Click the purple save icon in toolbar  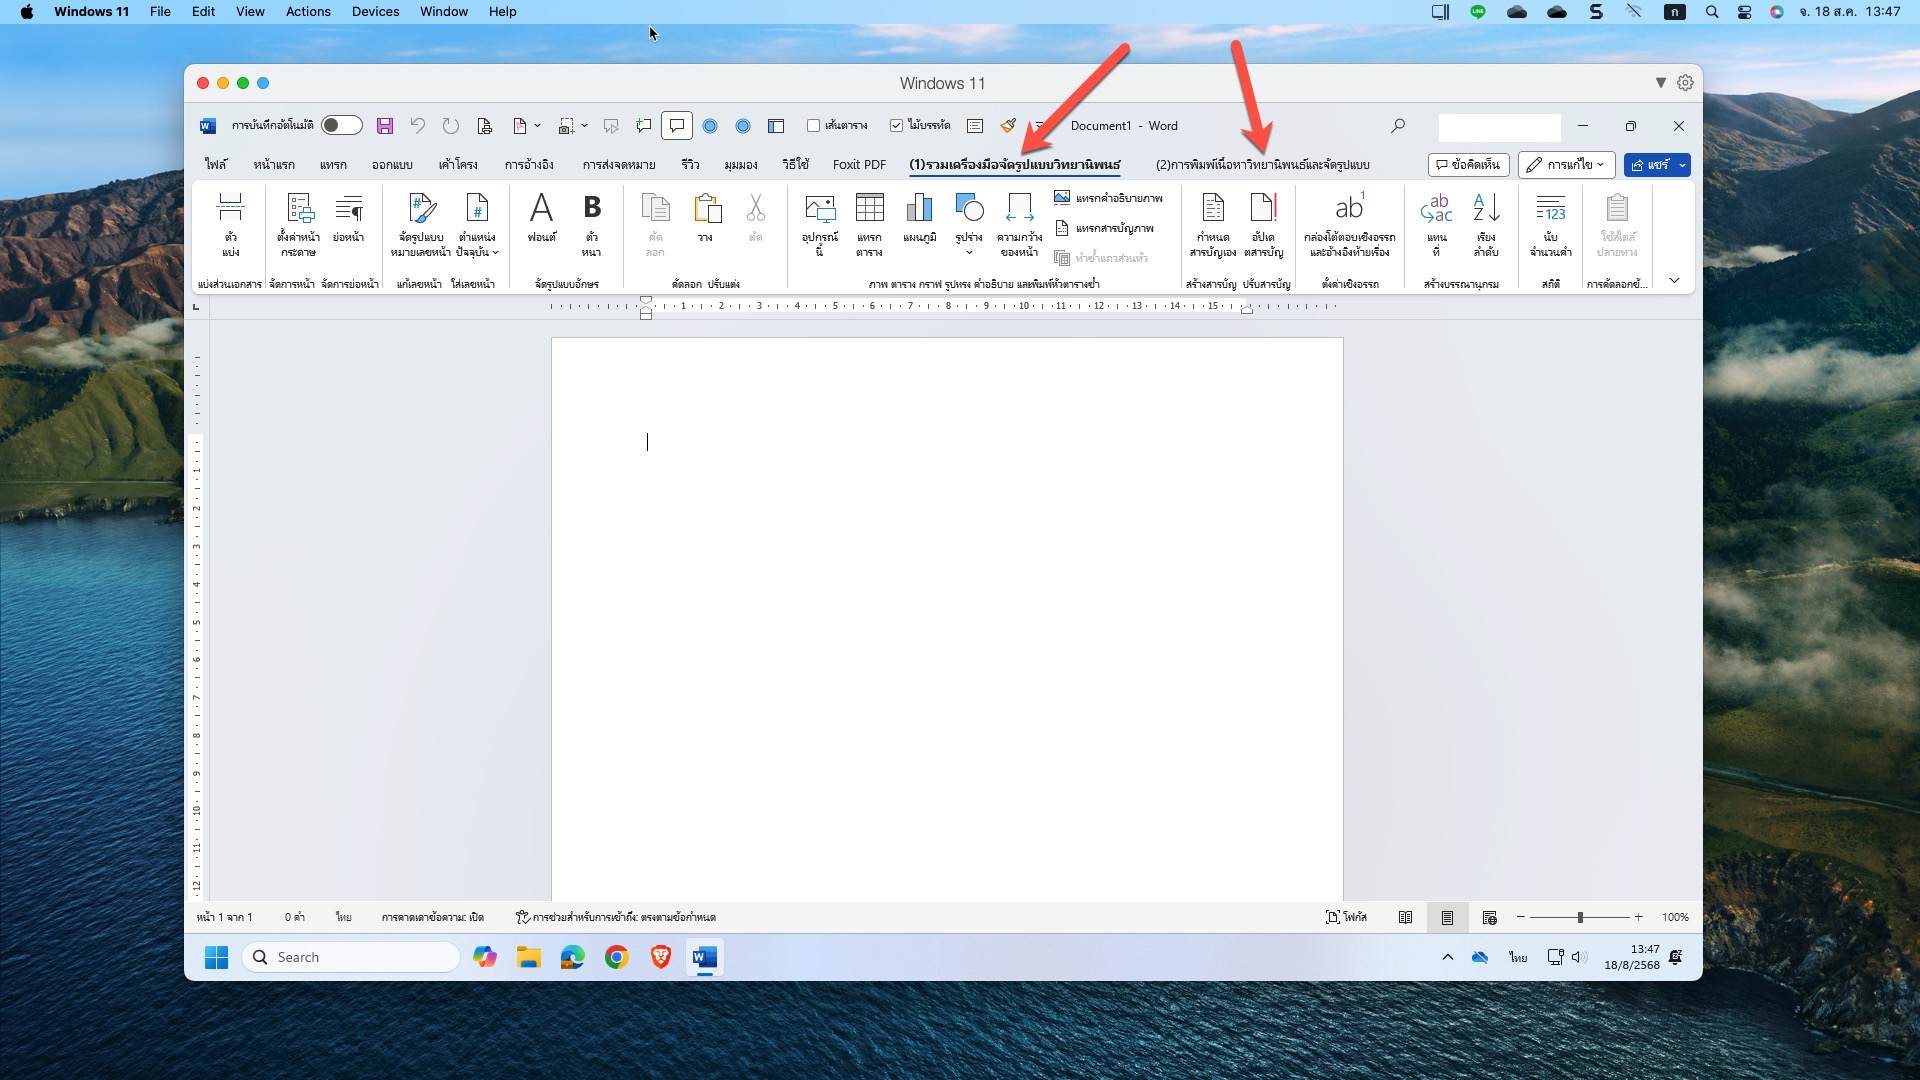385,126
